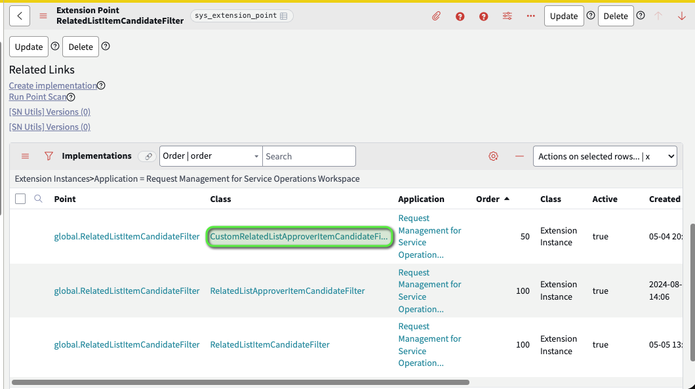This screenshot has width=695, height=389.
Task: Click the link icon beside Implementations title
Action: (148, 156)
